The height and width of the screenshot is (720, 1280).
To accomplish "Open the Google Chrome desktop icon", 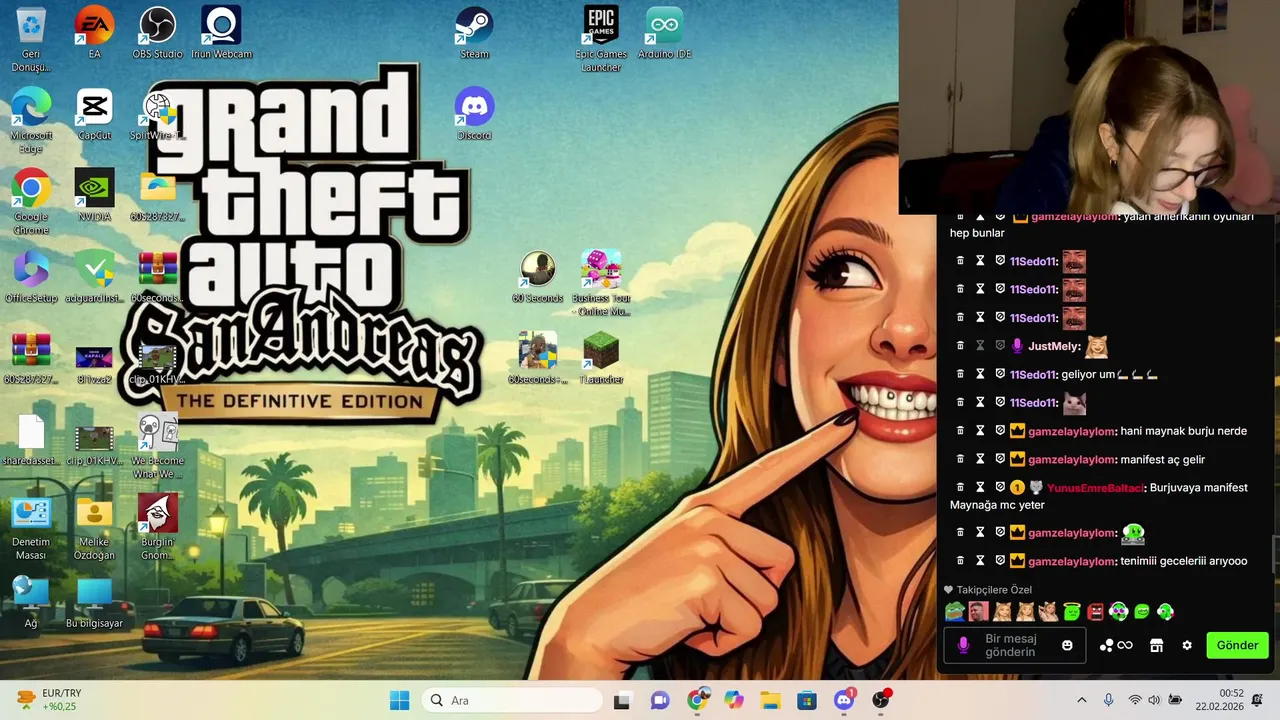I will 31,202.
